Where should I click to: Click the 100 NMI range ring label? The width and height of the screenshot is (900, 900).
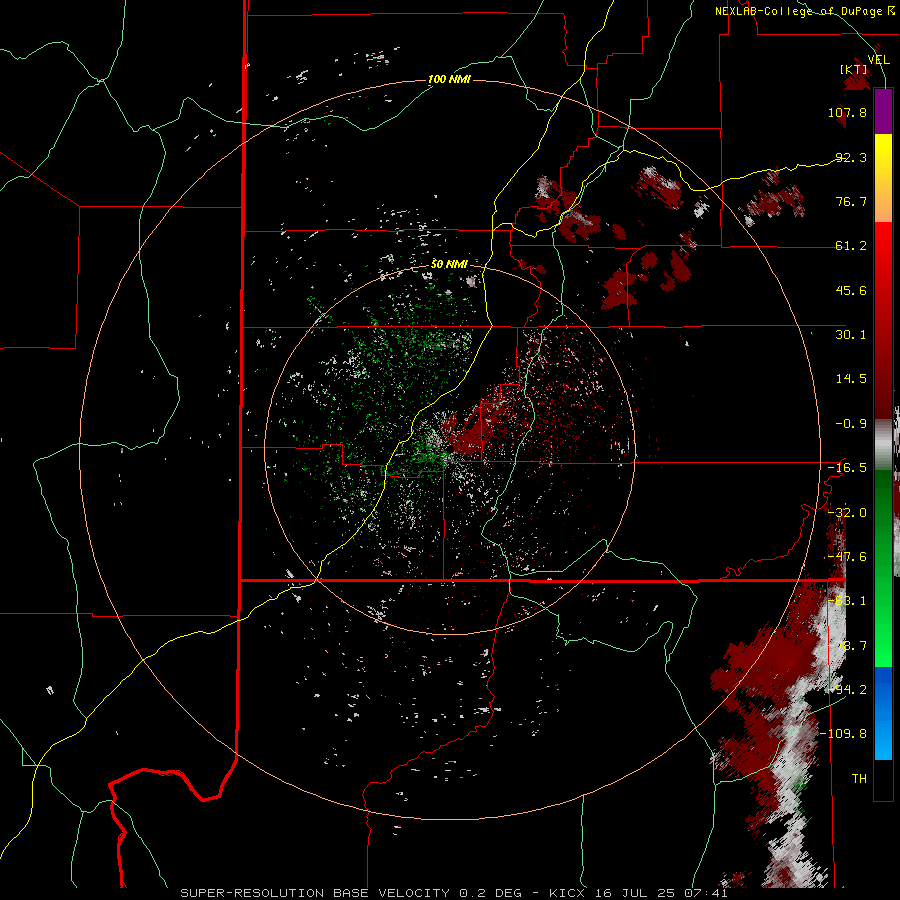coord(449,79)
